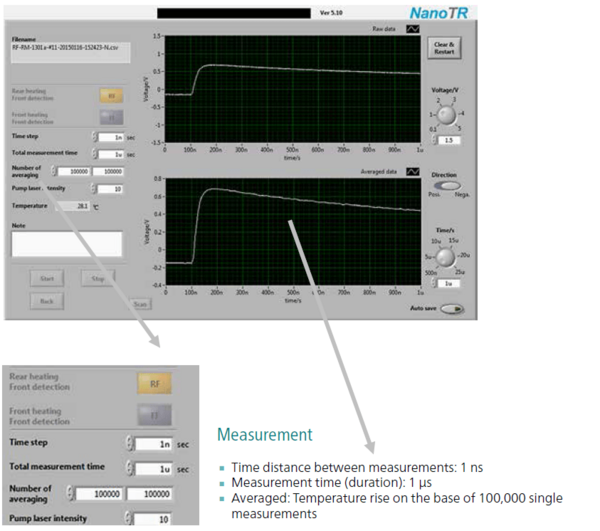Click the Ver 5.10 version label
This screenshot has height=531, width=600.
click(331, 13)
